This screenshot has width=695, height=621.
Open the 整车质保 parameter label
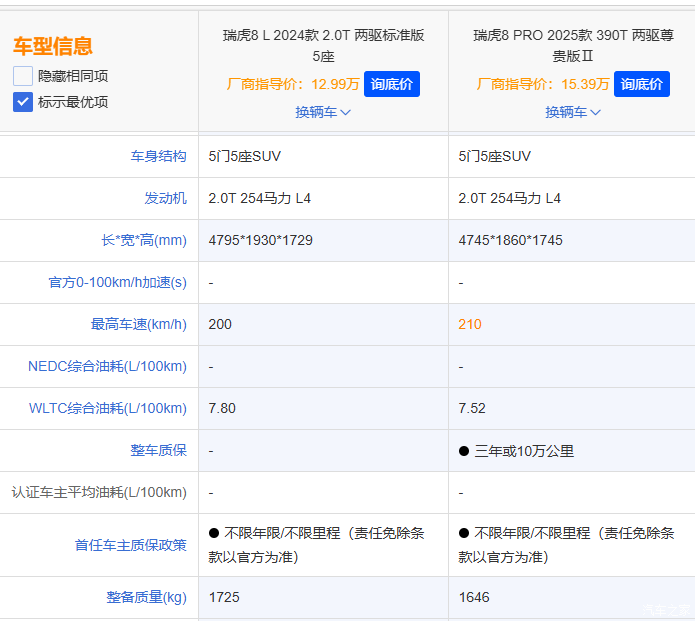[158, 450]
